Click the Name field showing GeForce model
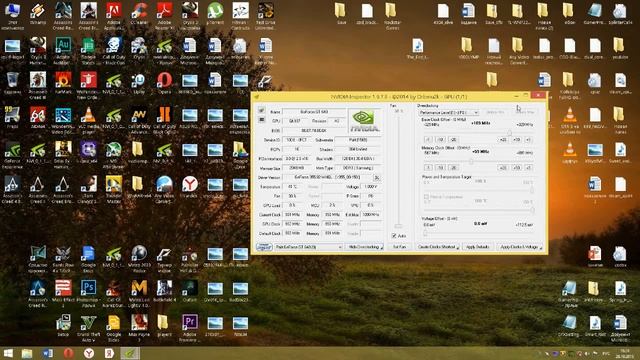Screen dimensions: 640x360 313,111
